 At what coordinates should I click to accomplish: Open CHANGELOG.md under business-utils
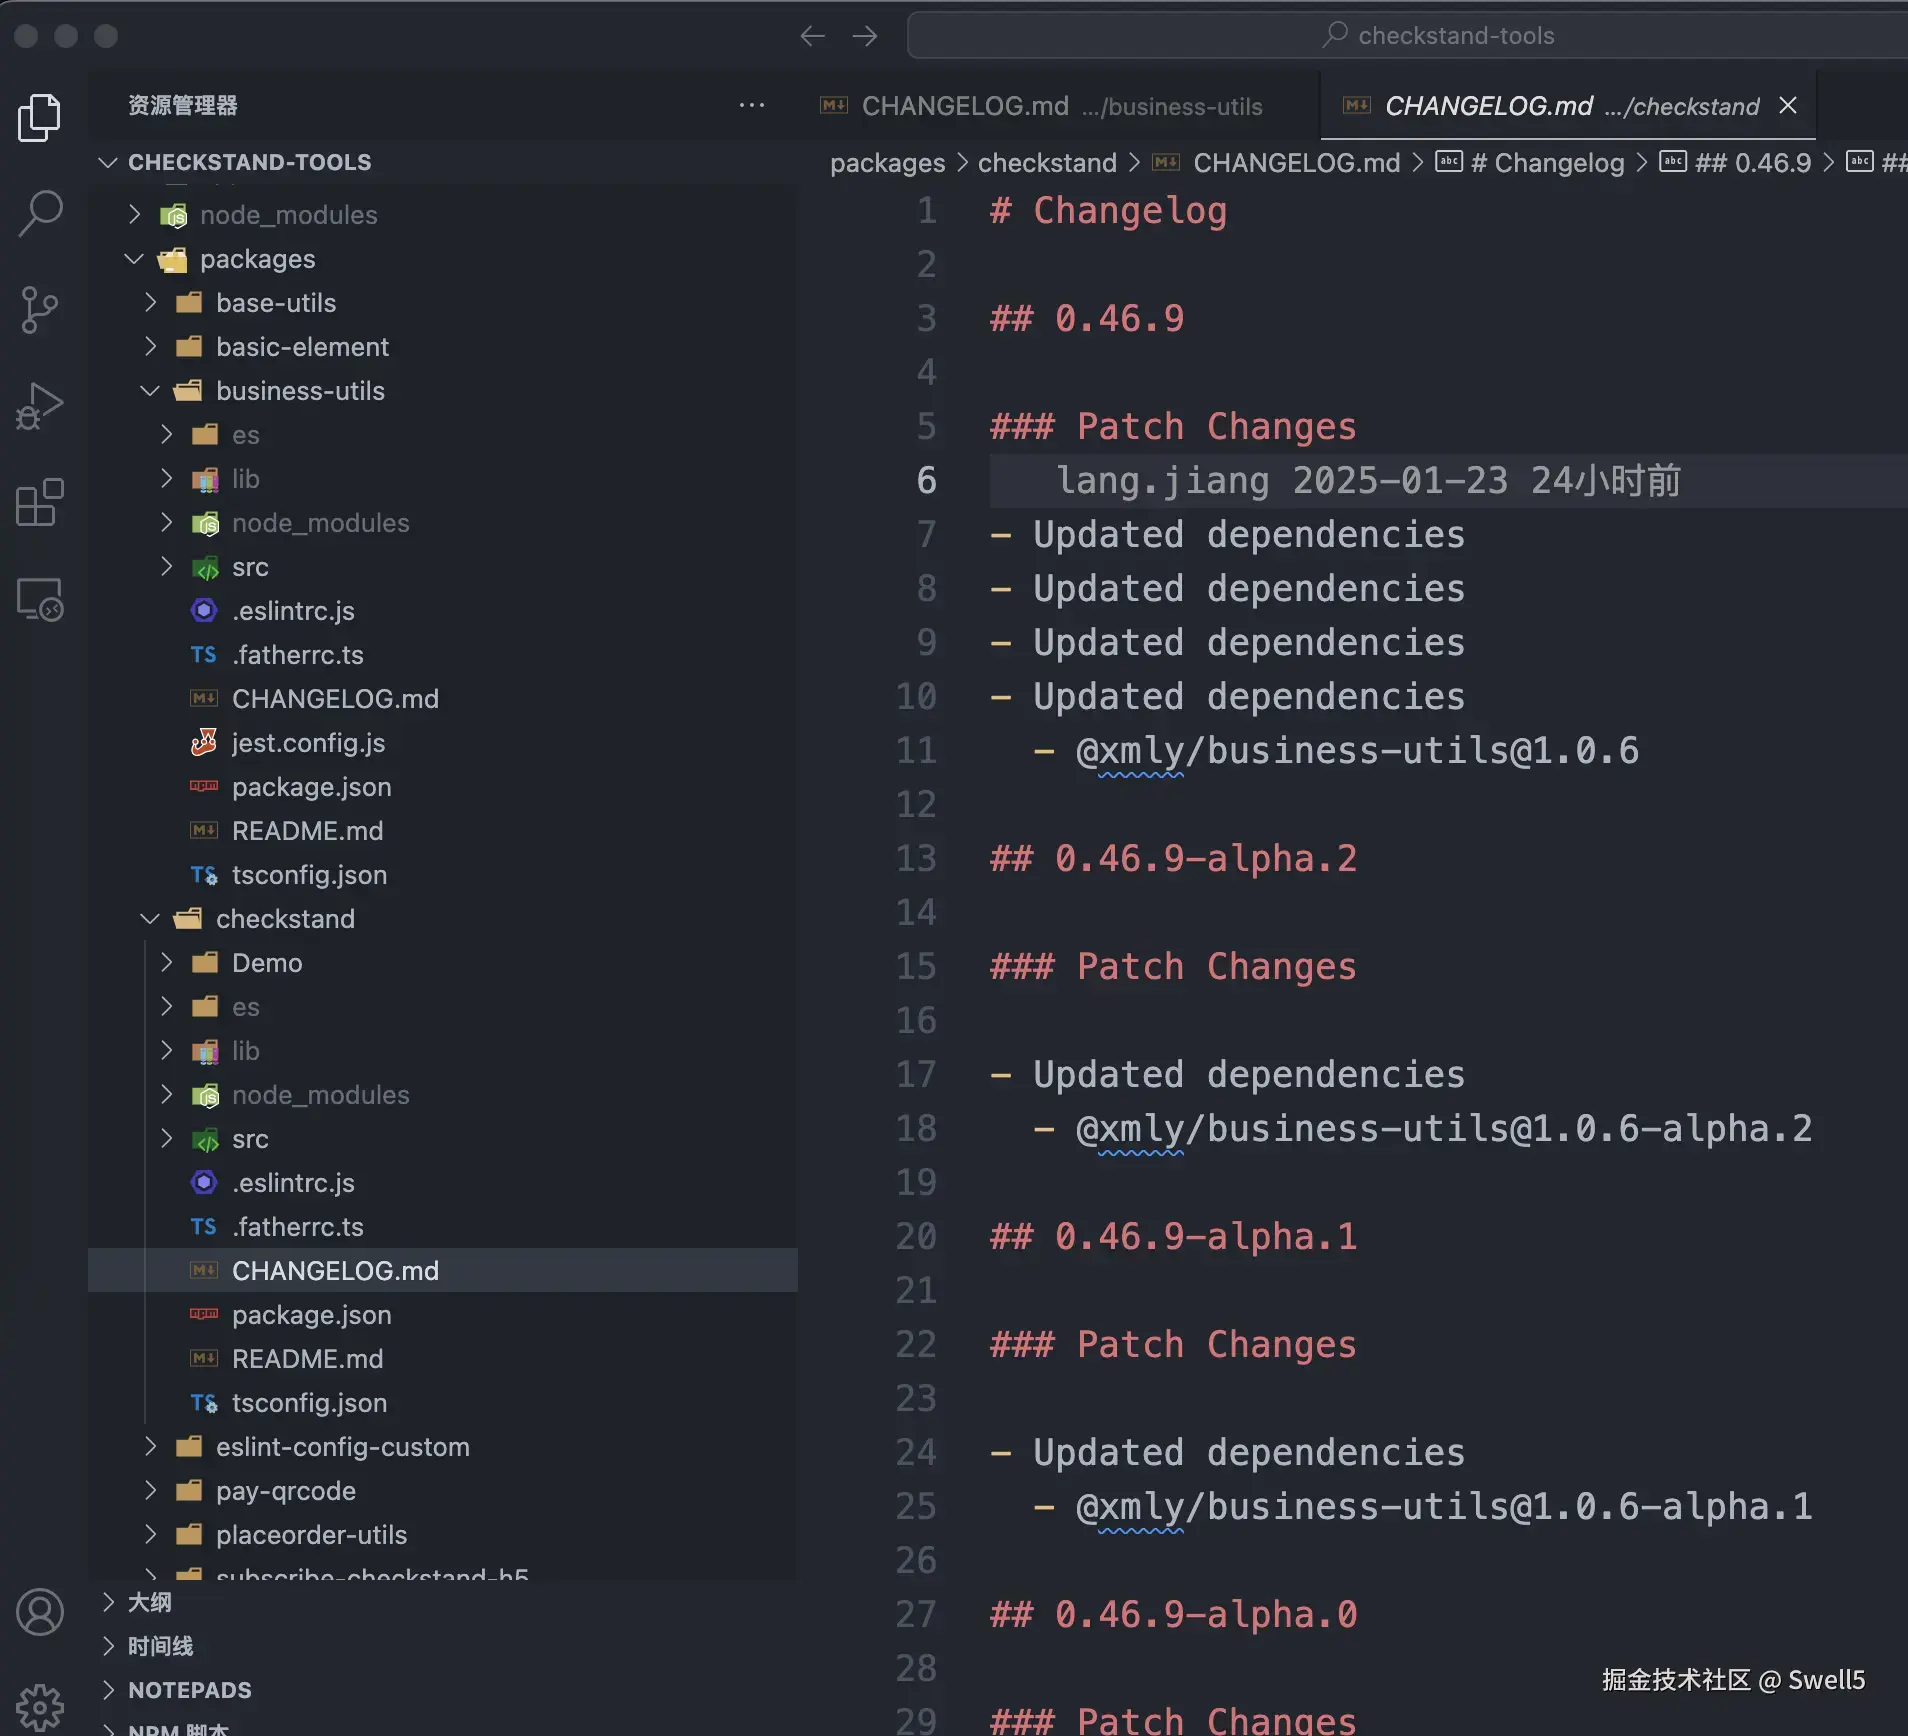tap(443, 699)
